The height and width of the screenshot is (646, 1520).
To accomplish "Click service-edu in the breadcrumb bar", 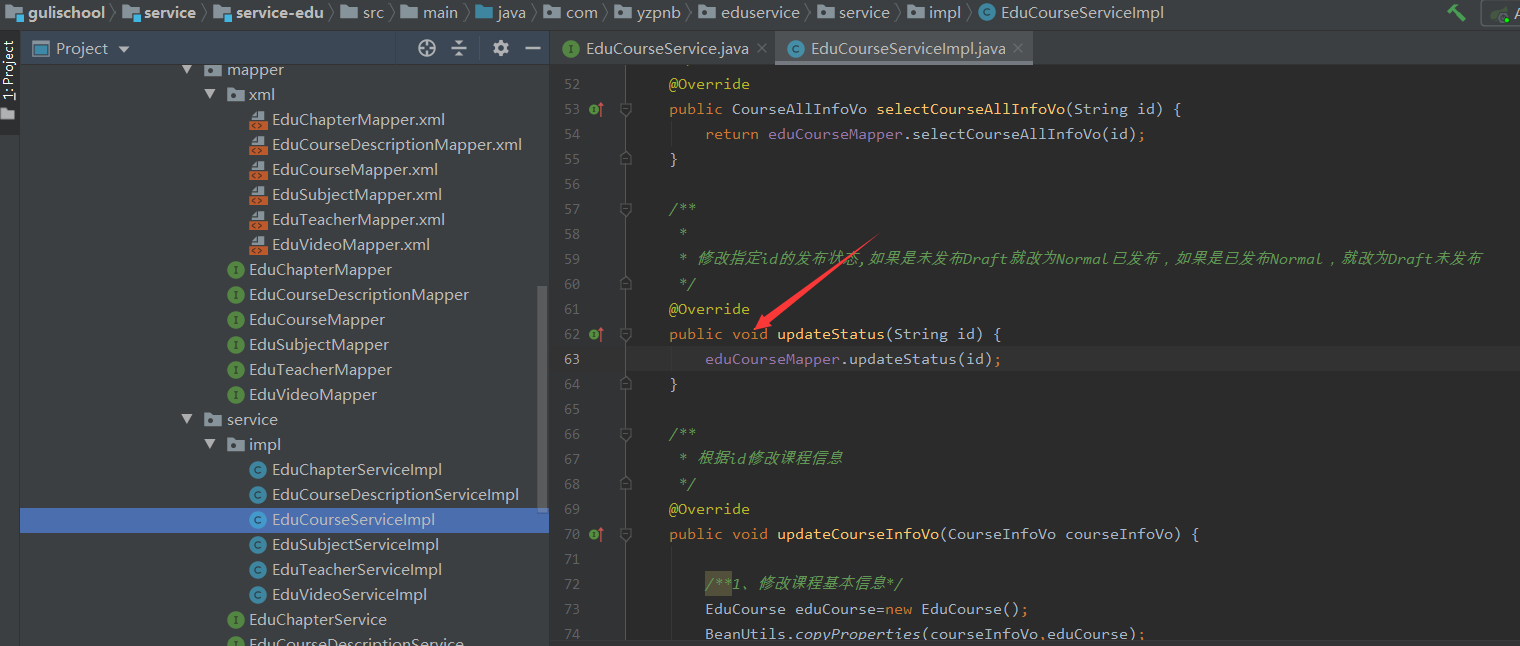I will coord(269,12).
